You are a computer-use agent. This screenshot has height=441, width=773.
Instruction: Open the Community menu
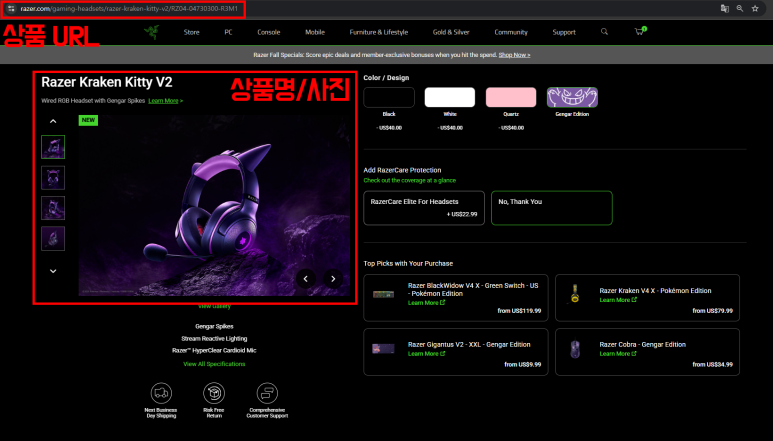[511, 32]
